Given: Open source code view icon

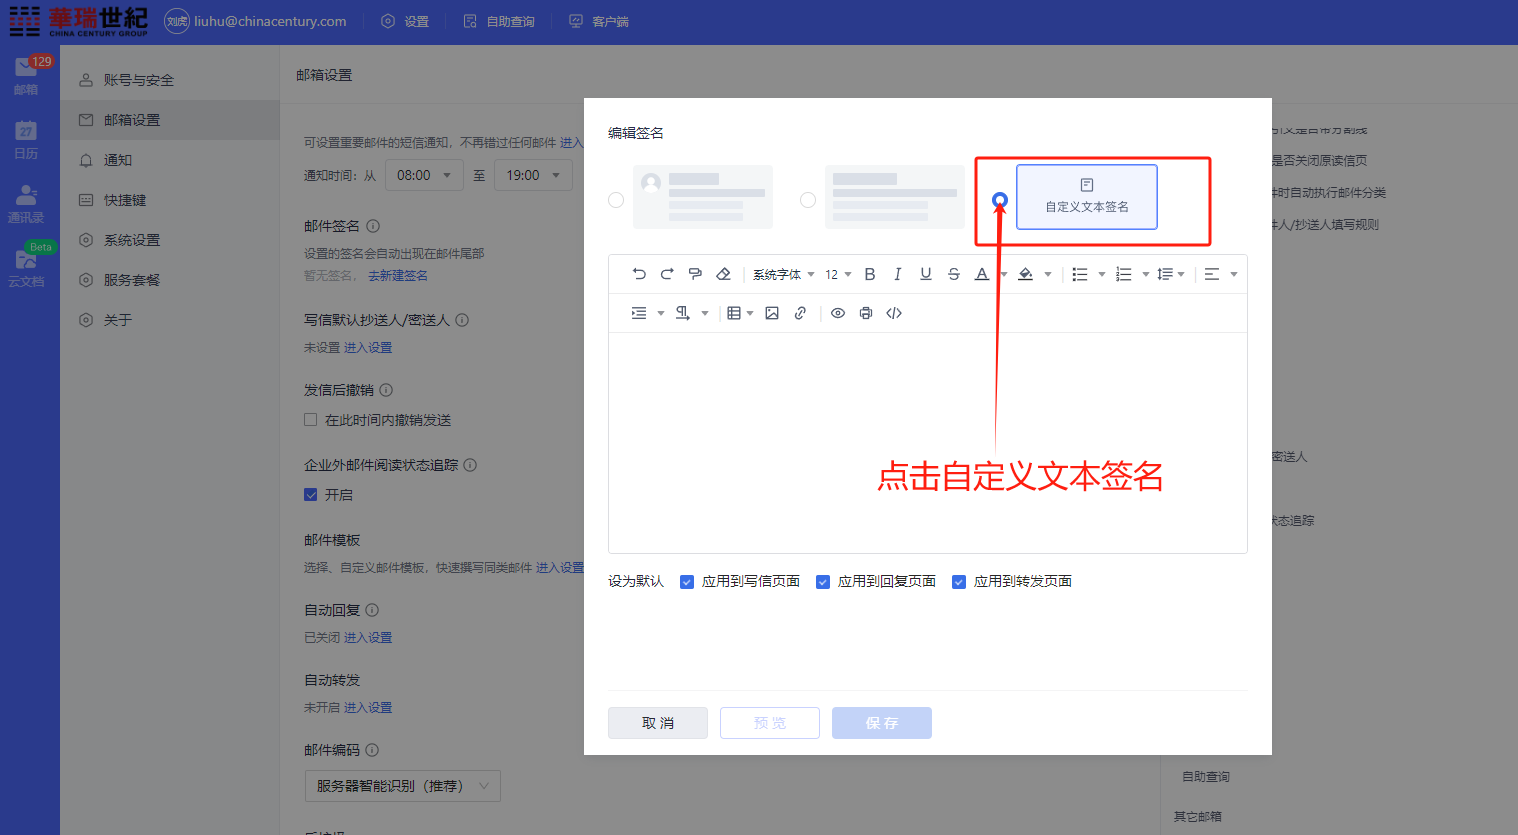Looking at the screenshot, I should click(894, 313).
